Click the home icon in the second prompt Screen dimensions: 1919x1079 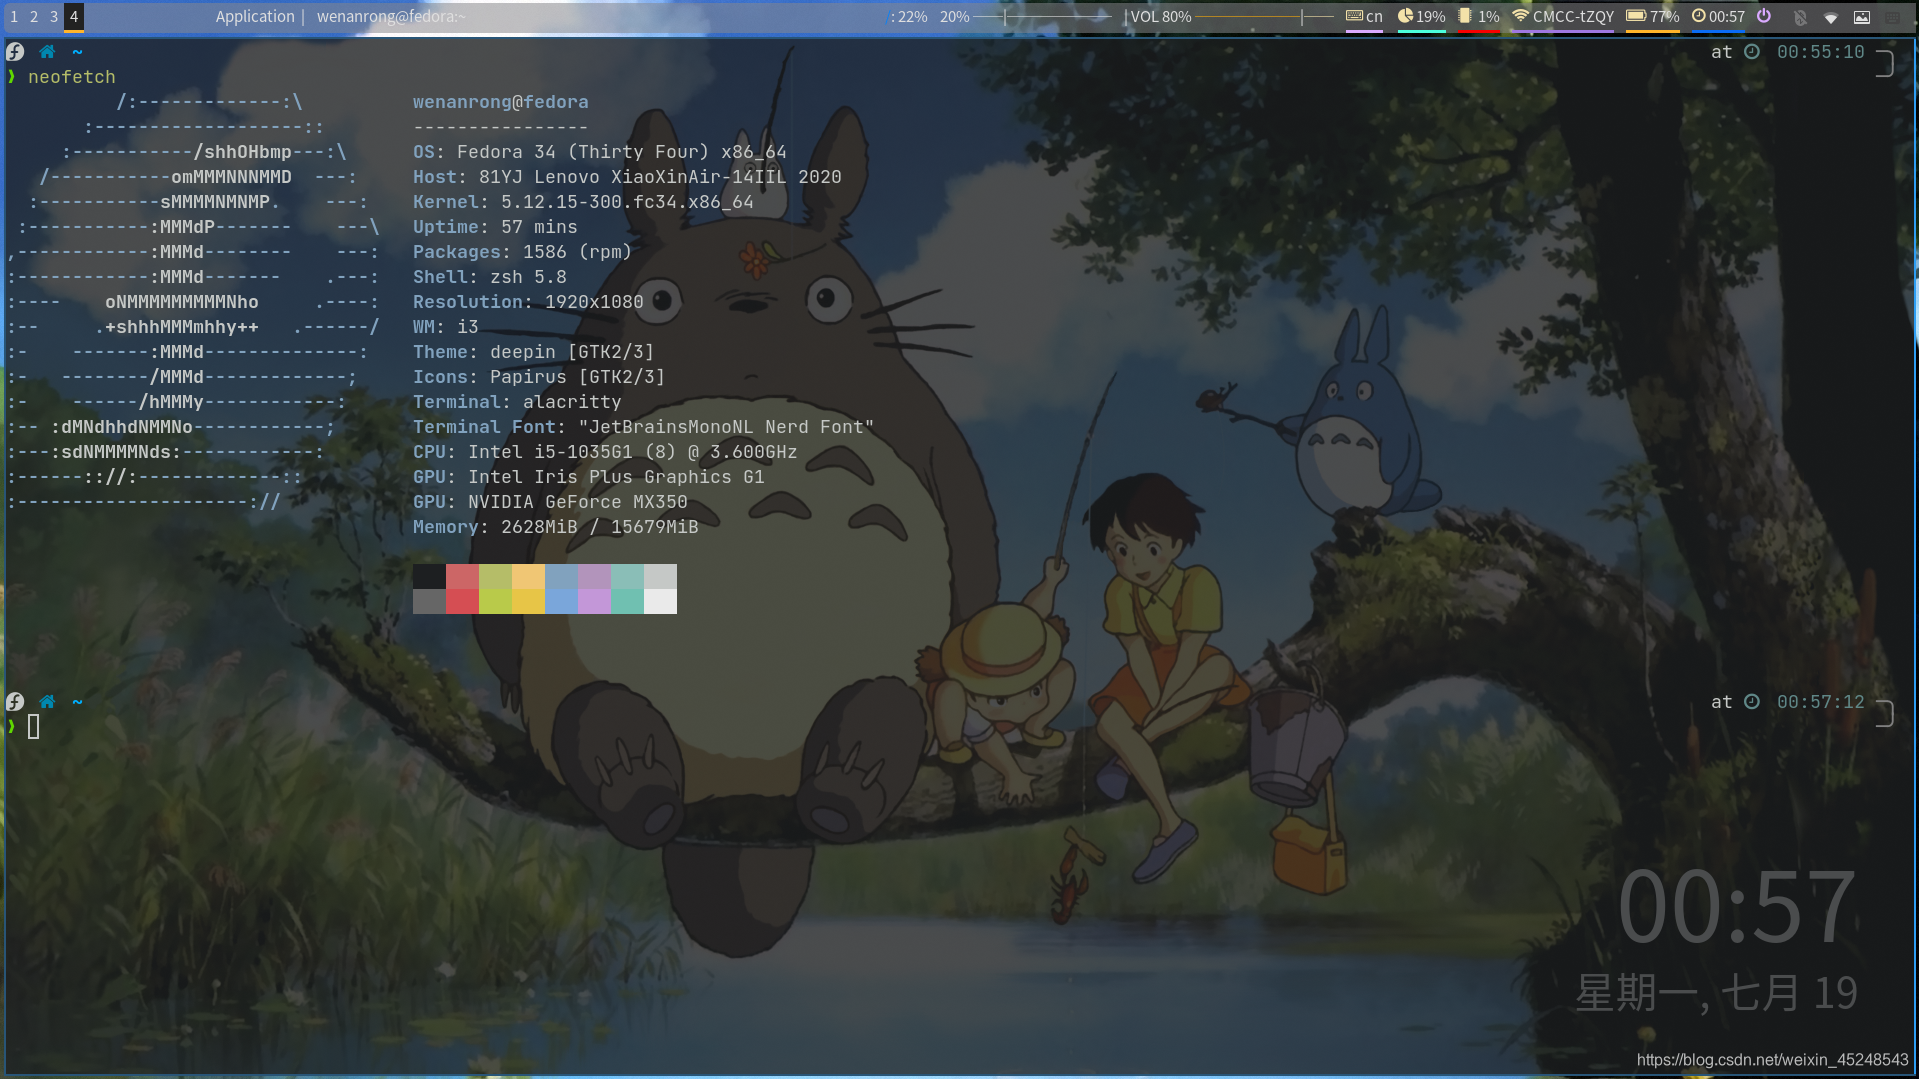(x=47, y=702)
